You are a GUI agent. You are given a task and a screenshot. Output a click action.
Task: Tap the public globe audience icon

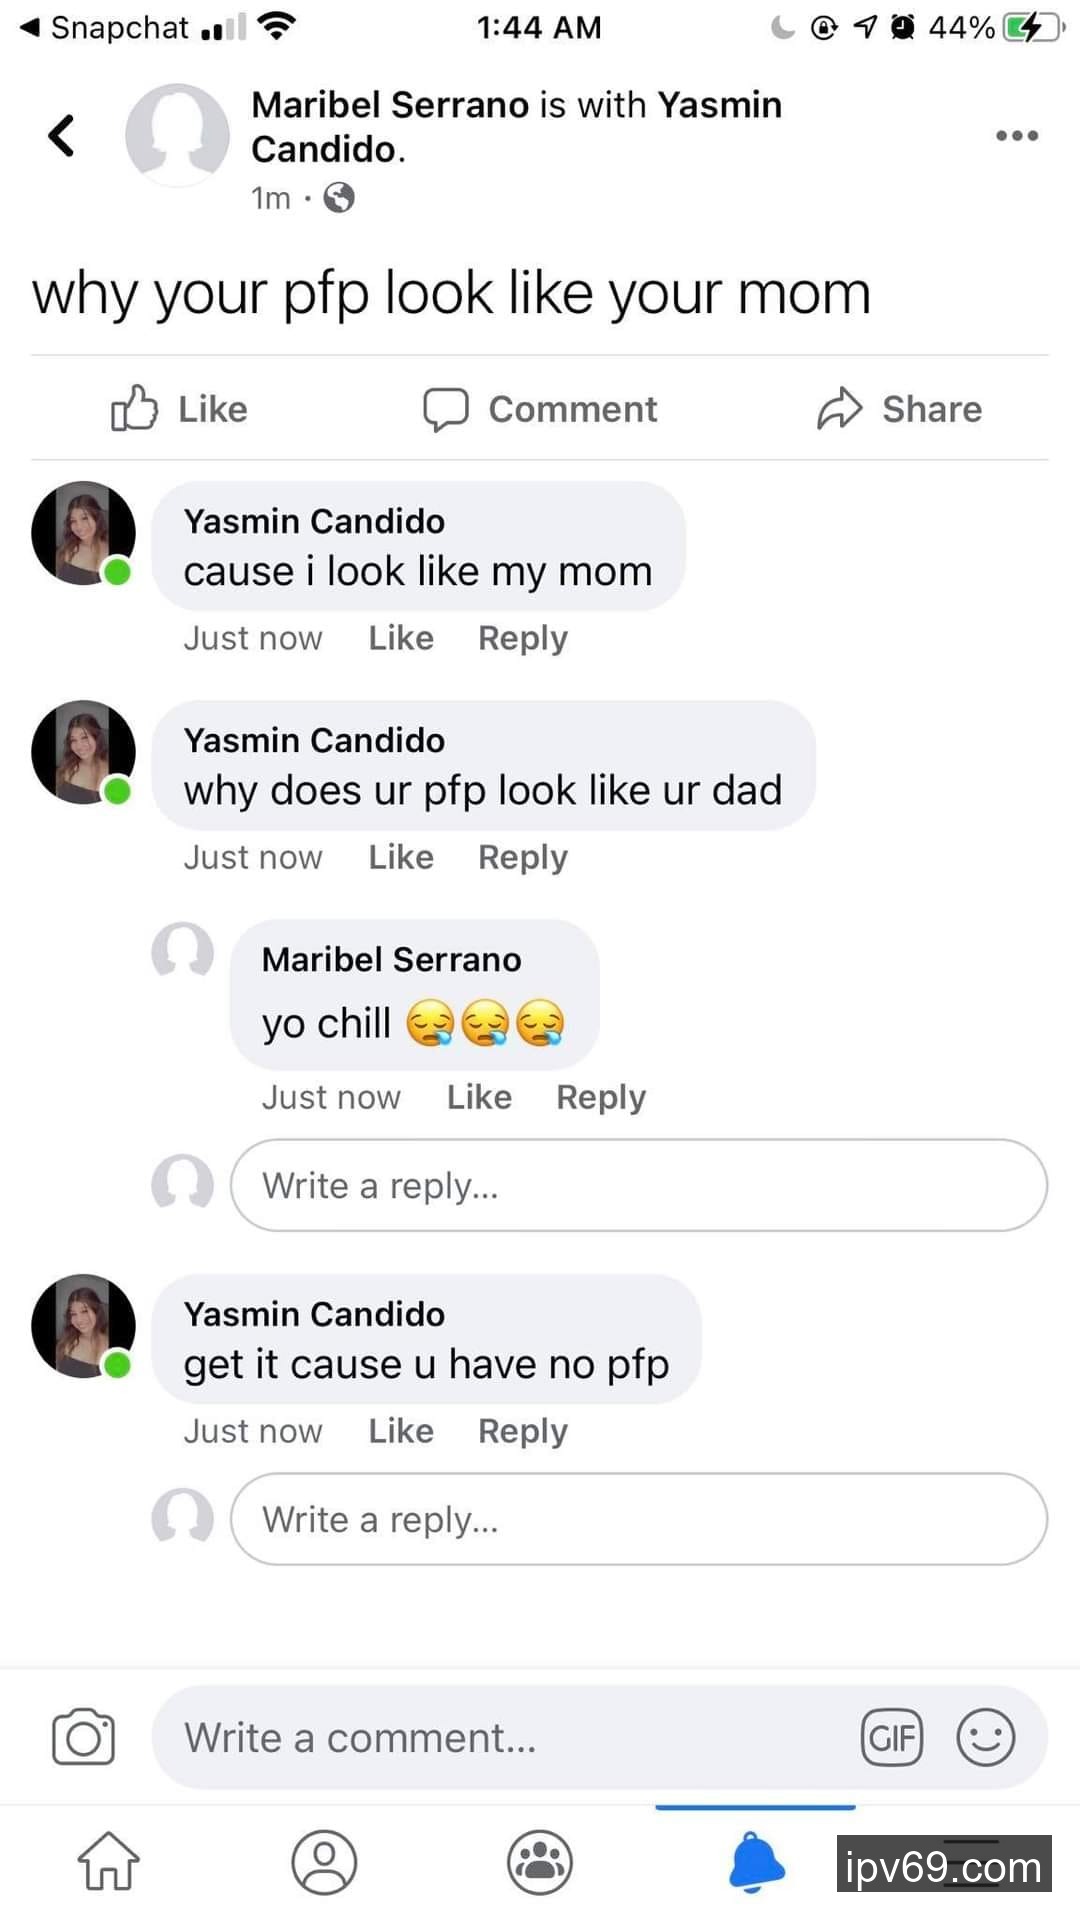pyautogui.click(x=339, y=198)
